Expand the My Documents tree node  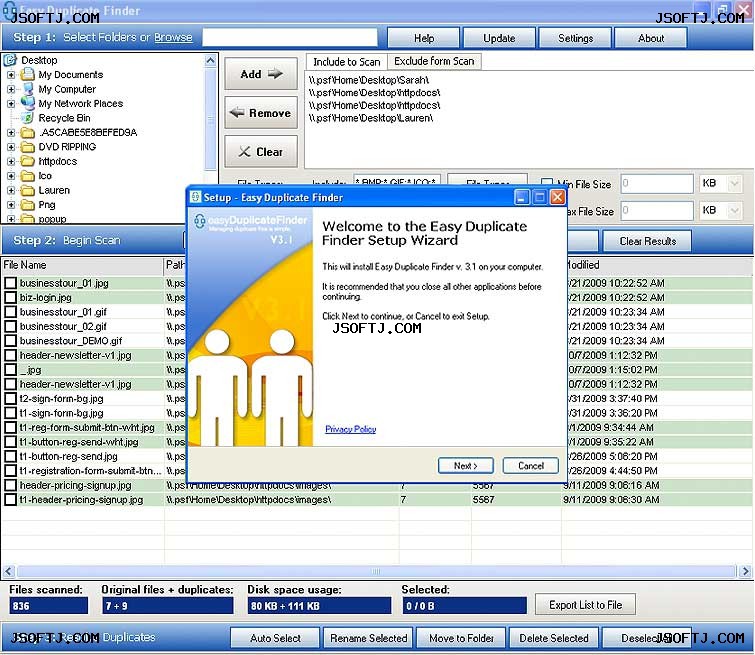point(11,75)
